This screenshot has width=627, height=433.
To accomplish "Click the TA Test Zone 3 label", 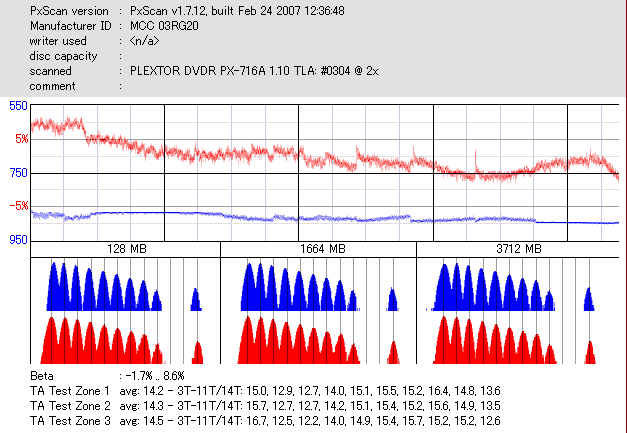I will [70, 421].
